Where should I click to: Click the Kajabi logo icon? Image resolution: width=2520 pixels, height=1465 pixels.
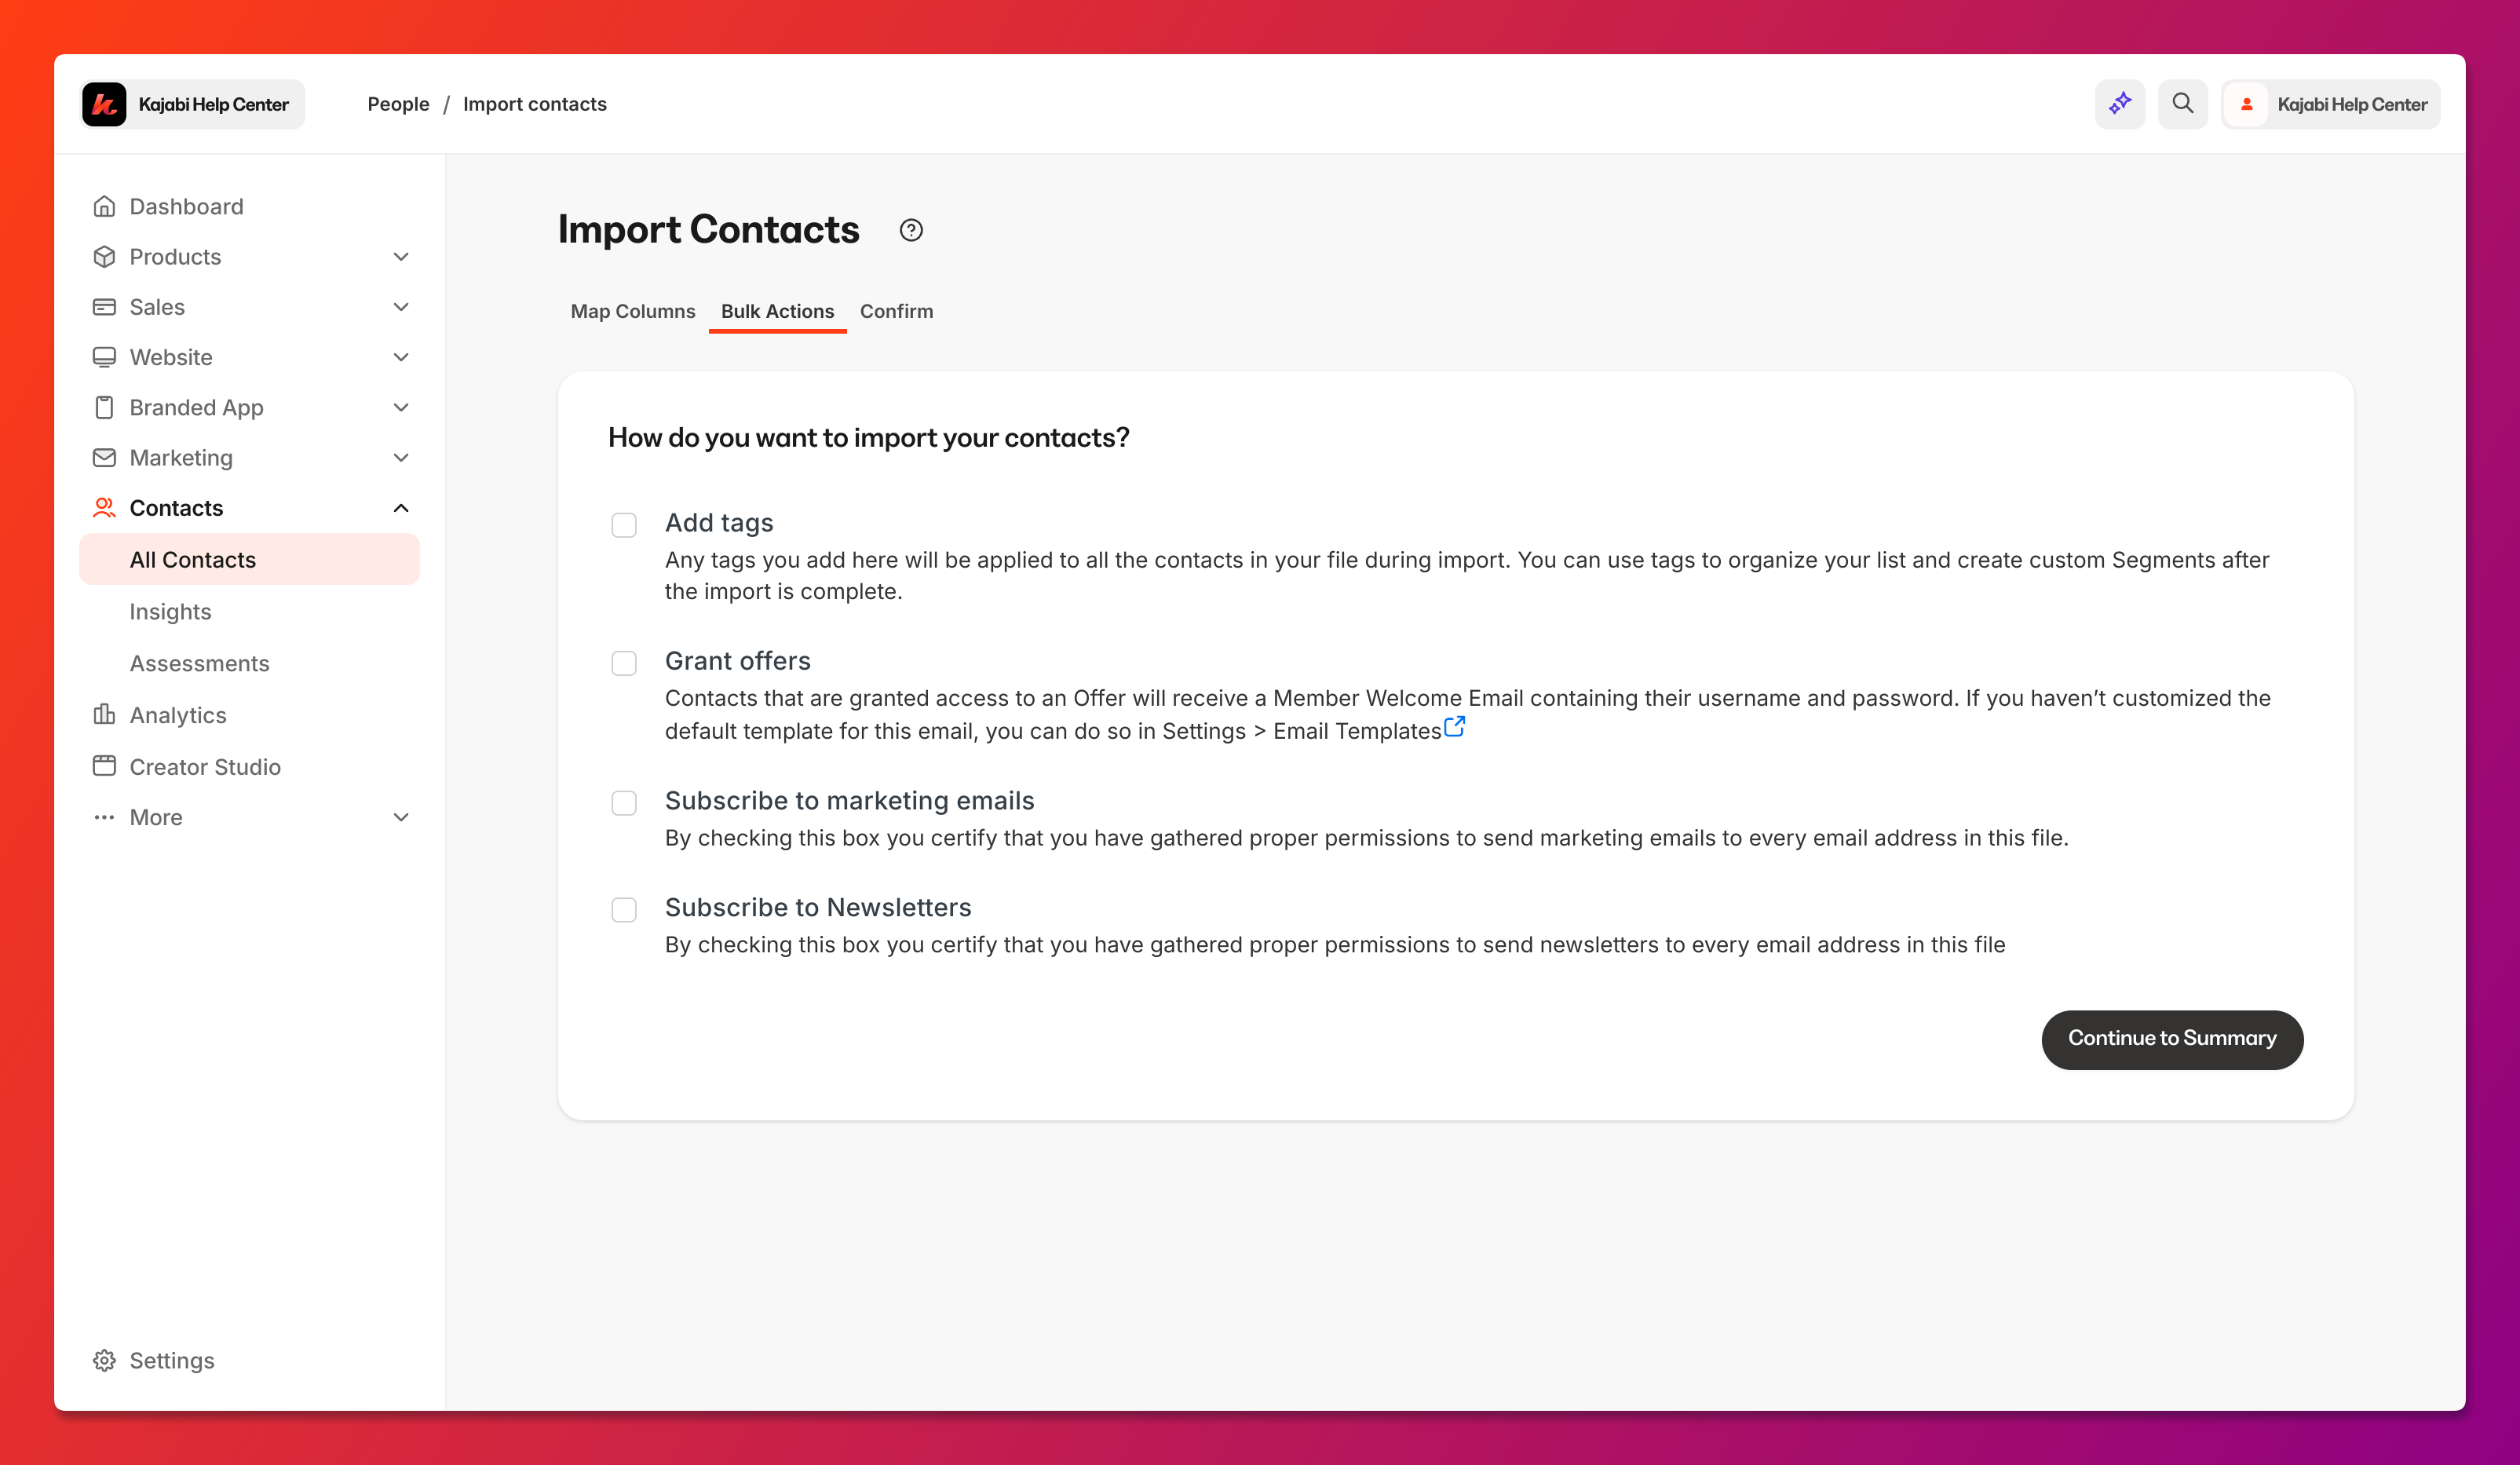(104, 104)
